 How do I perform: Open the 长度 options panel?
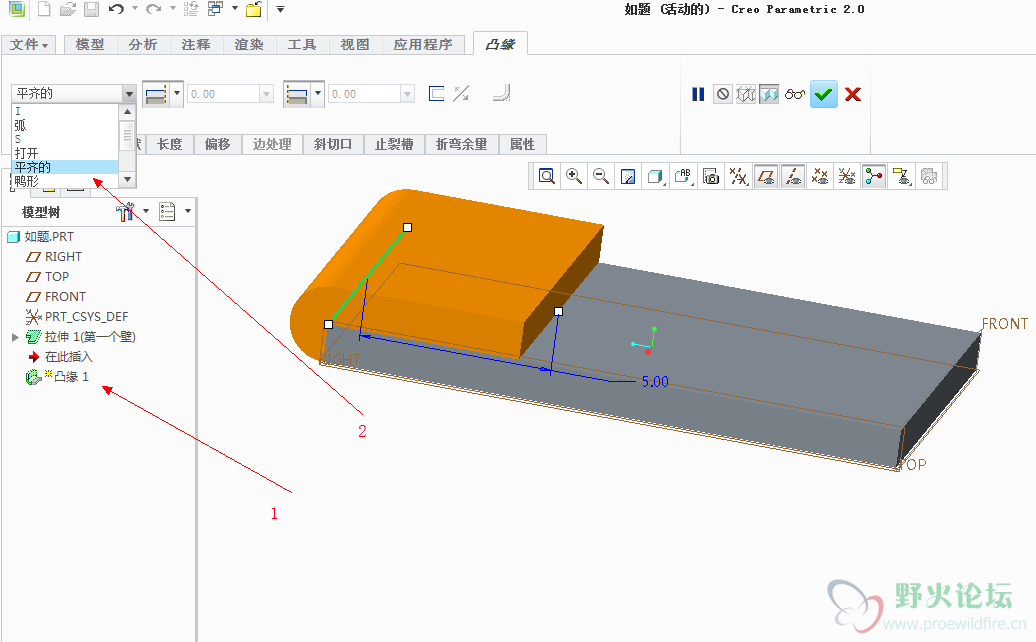[x=169, y=144]
